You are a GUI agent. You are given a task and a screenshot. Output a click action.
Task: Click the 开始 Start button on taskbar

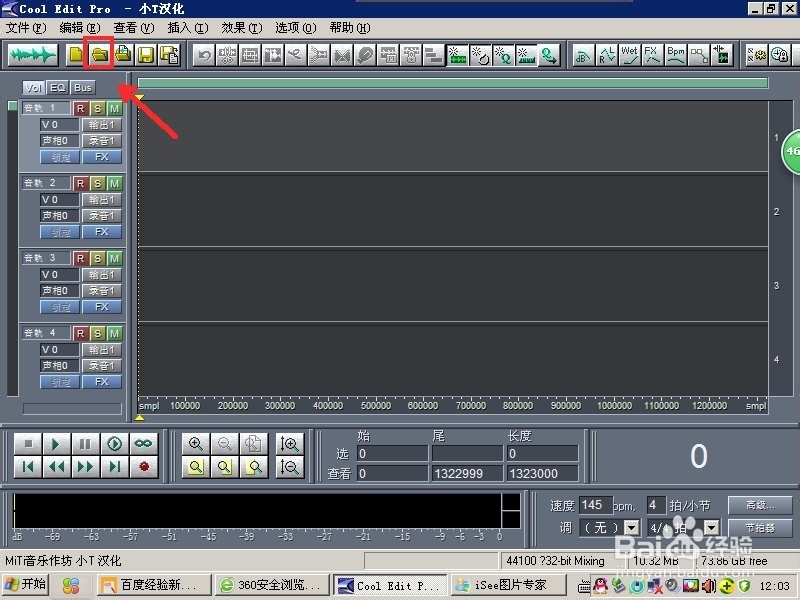[26, 584]
